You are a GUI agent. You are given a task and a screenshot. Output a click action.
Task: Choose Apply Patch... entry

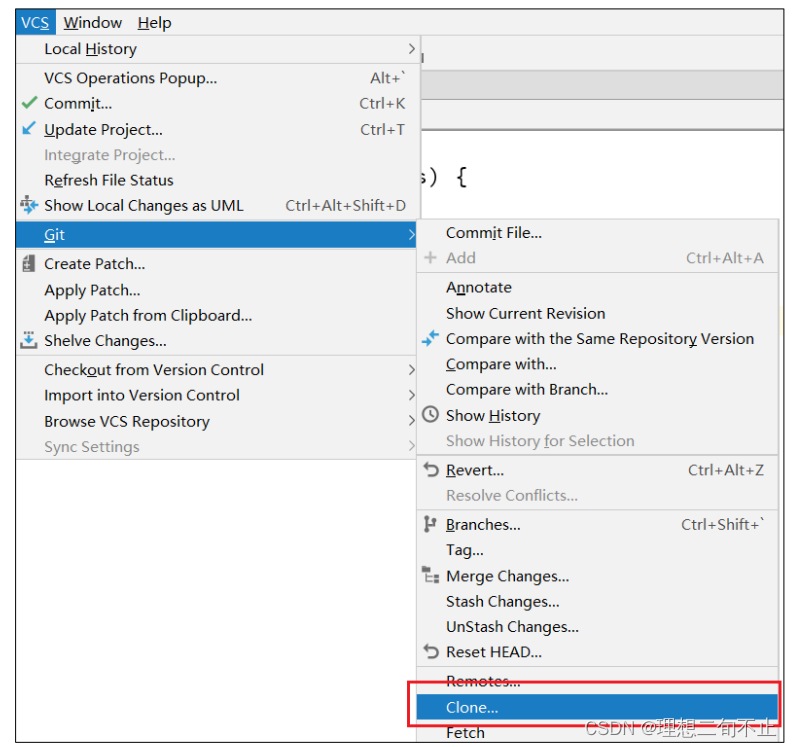216,290
